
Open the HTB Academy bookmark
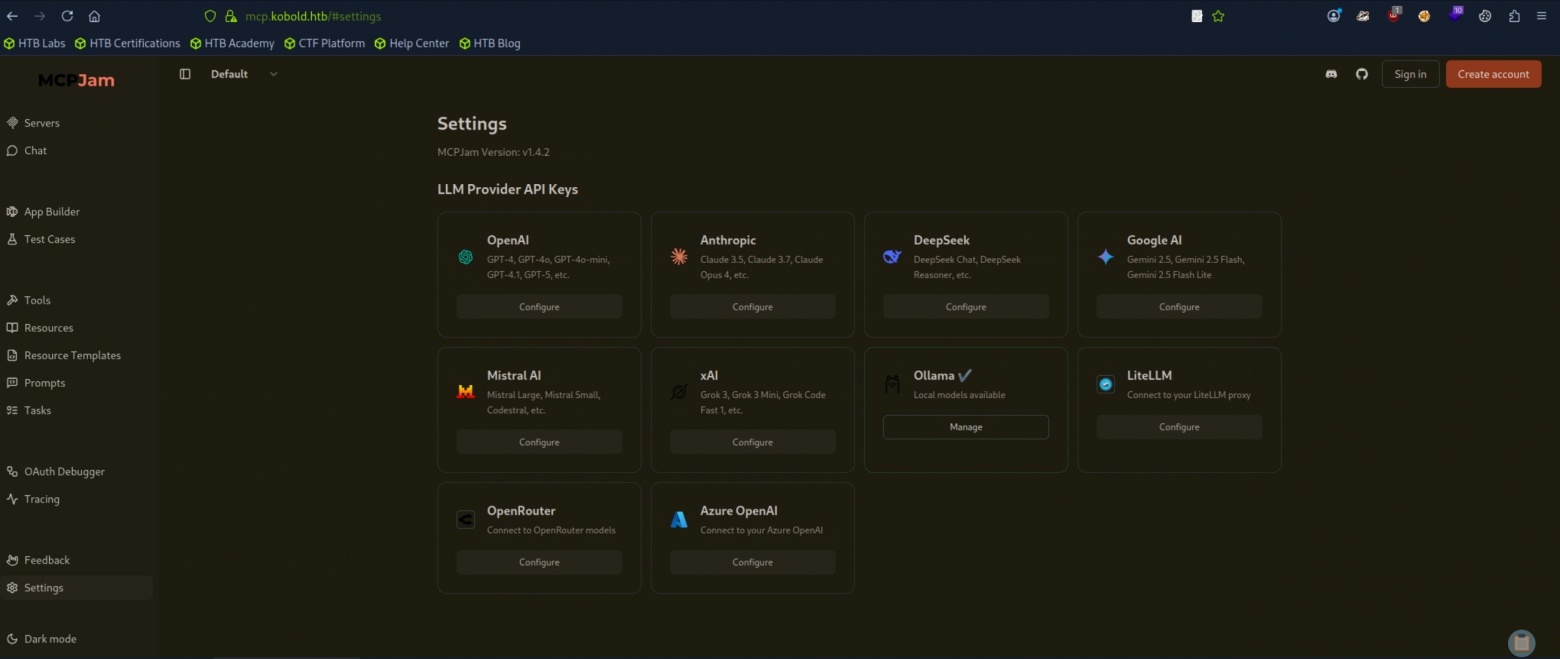click(x=232, y=43)
